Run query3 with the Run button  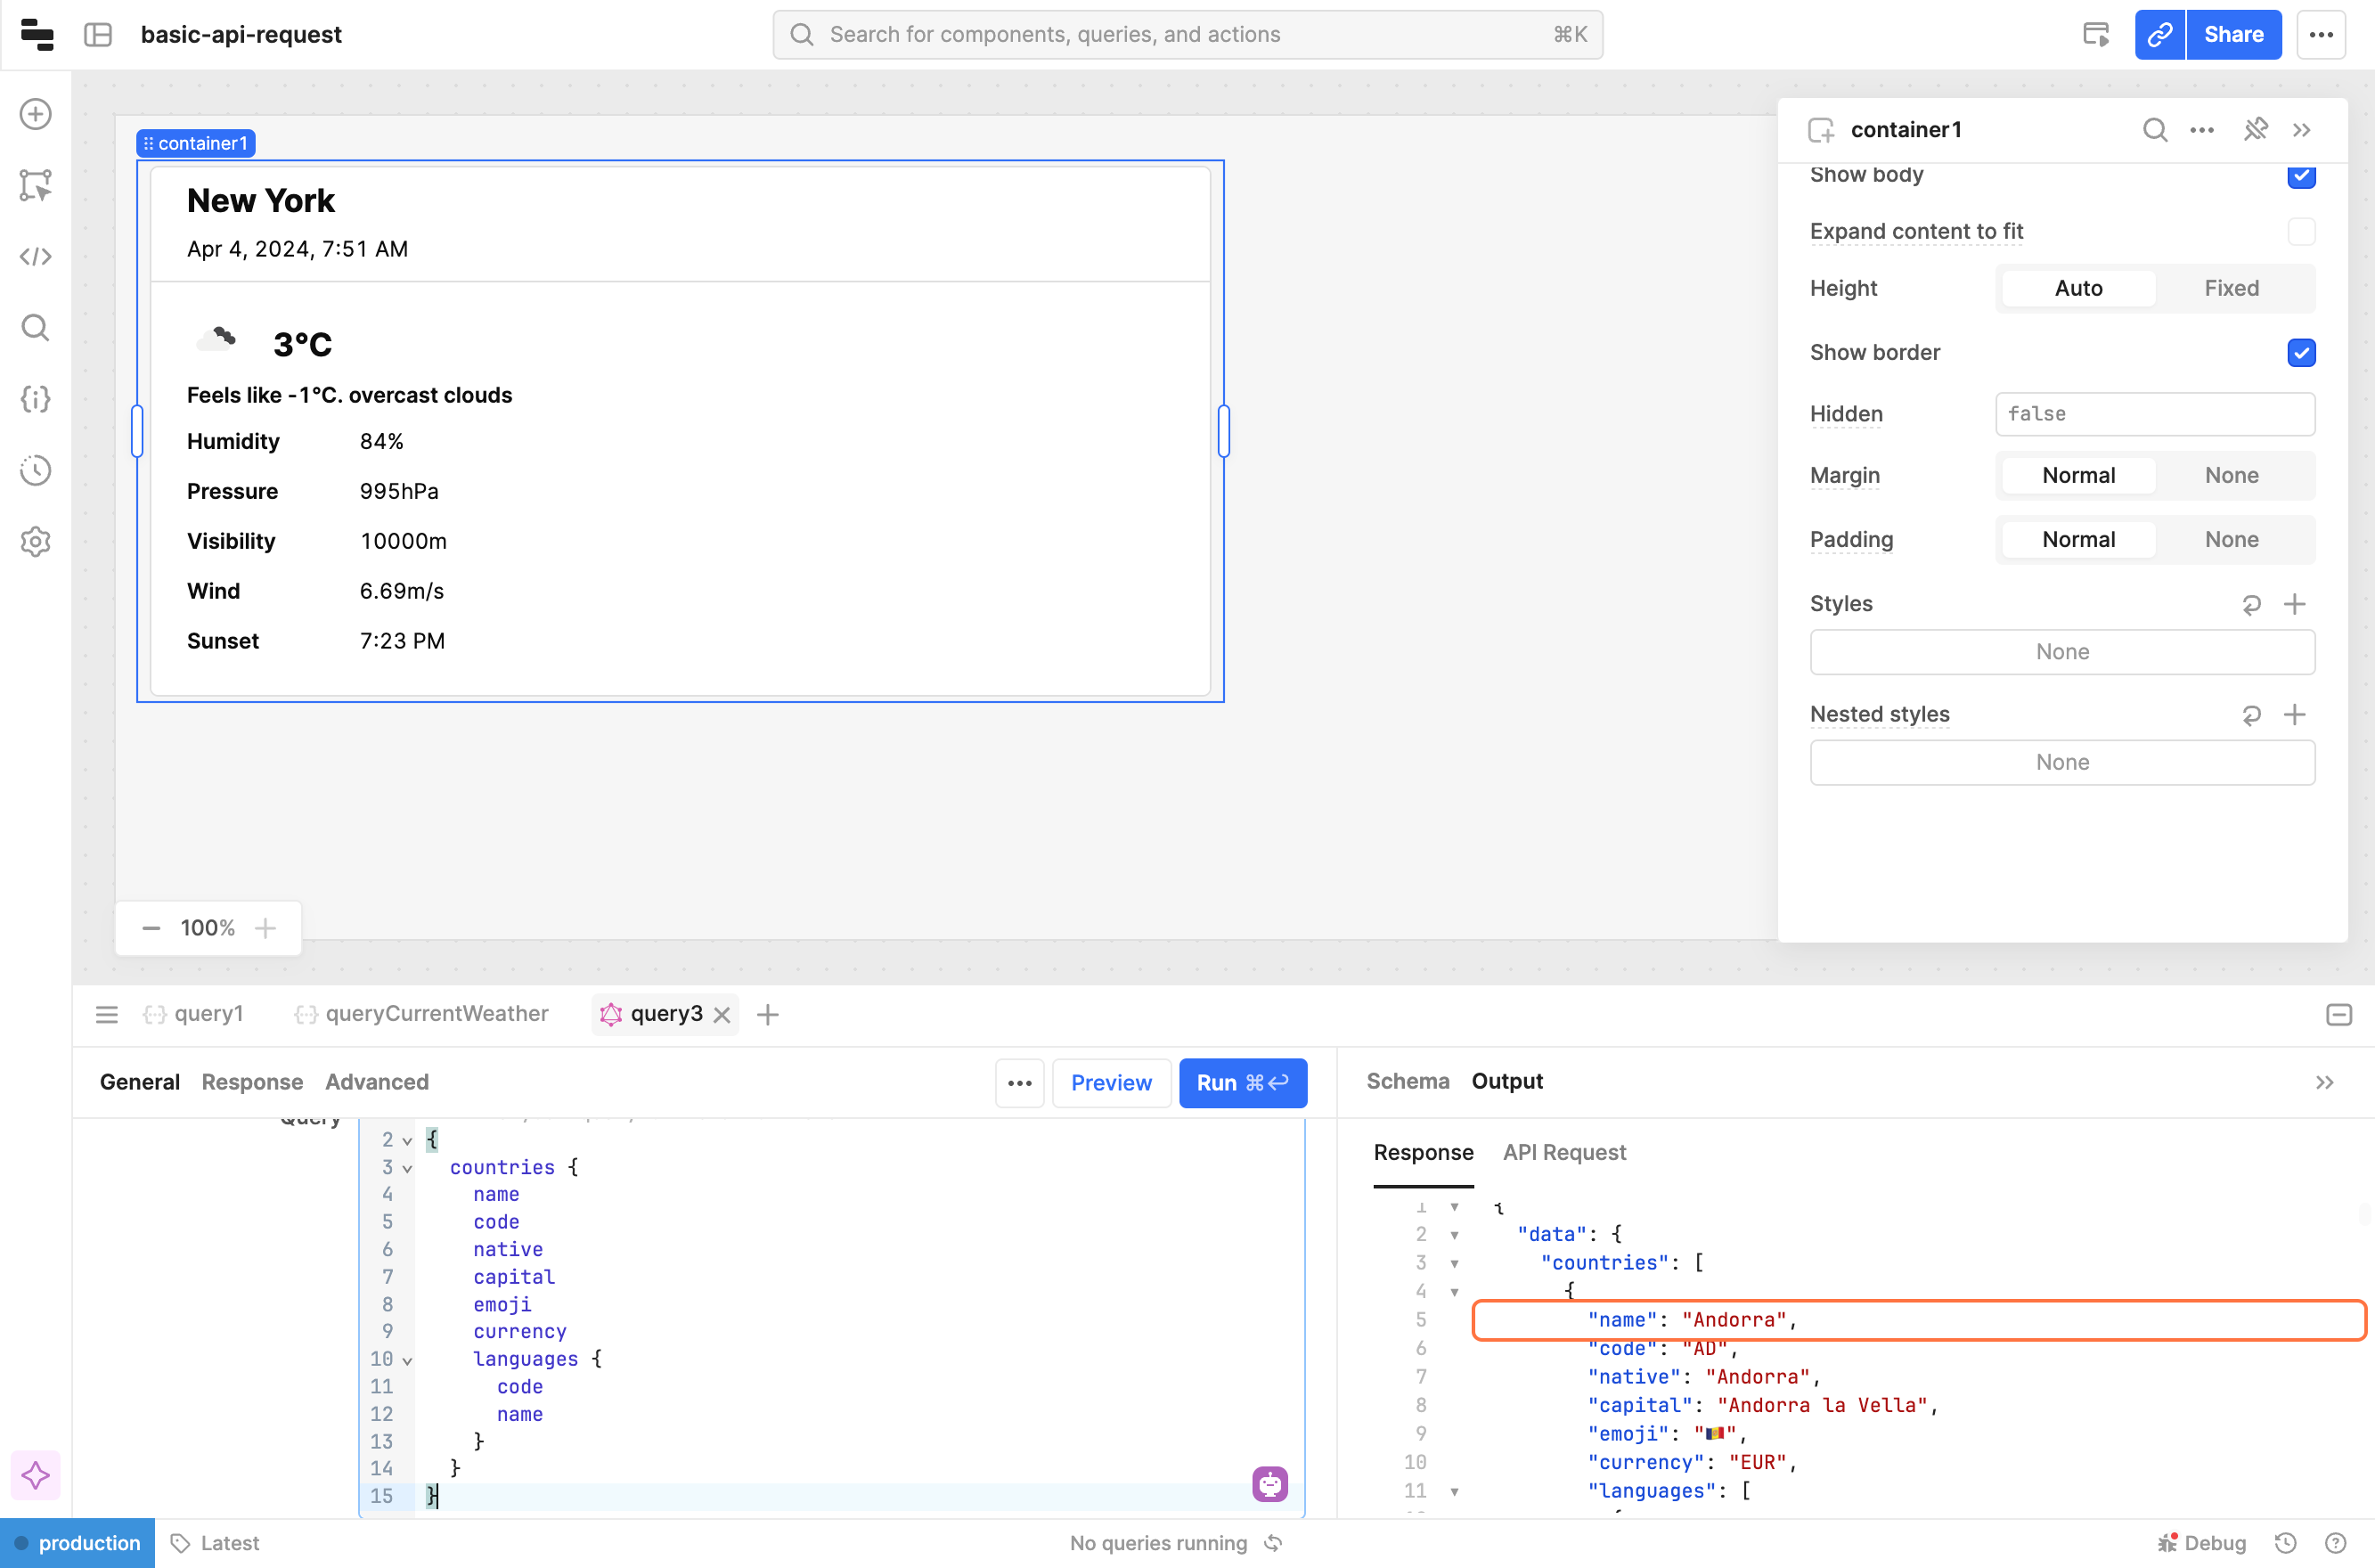tap(1242, 1083)
